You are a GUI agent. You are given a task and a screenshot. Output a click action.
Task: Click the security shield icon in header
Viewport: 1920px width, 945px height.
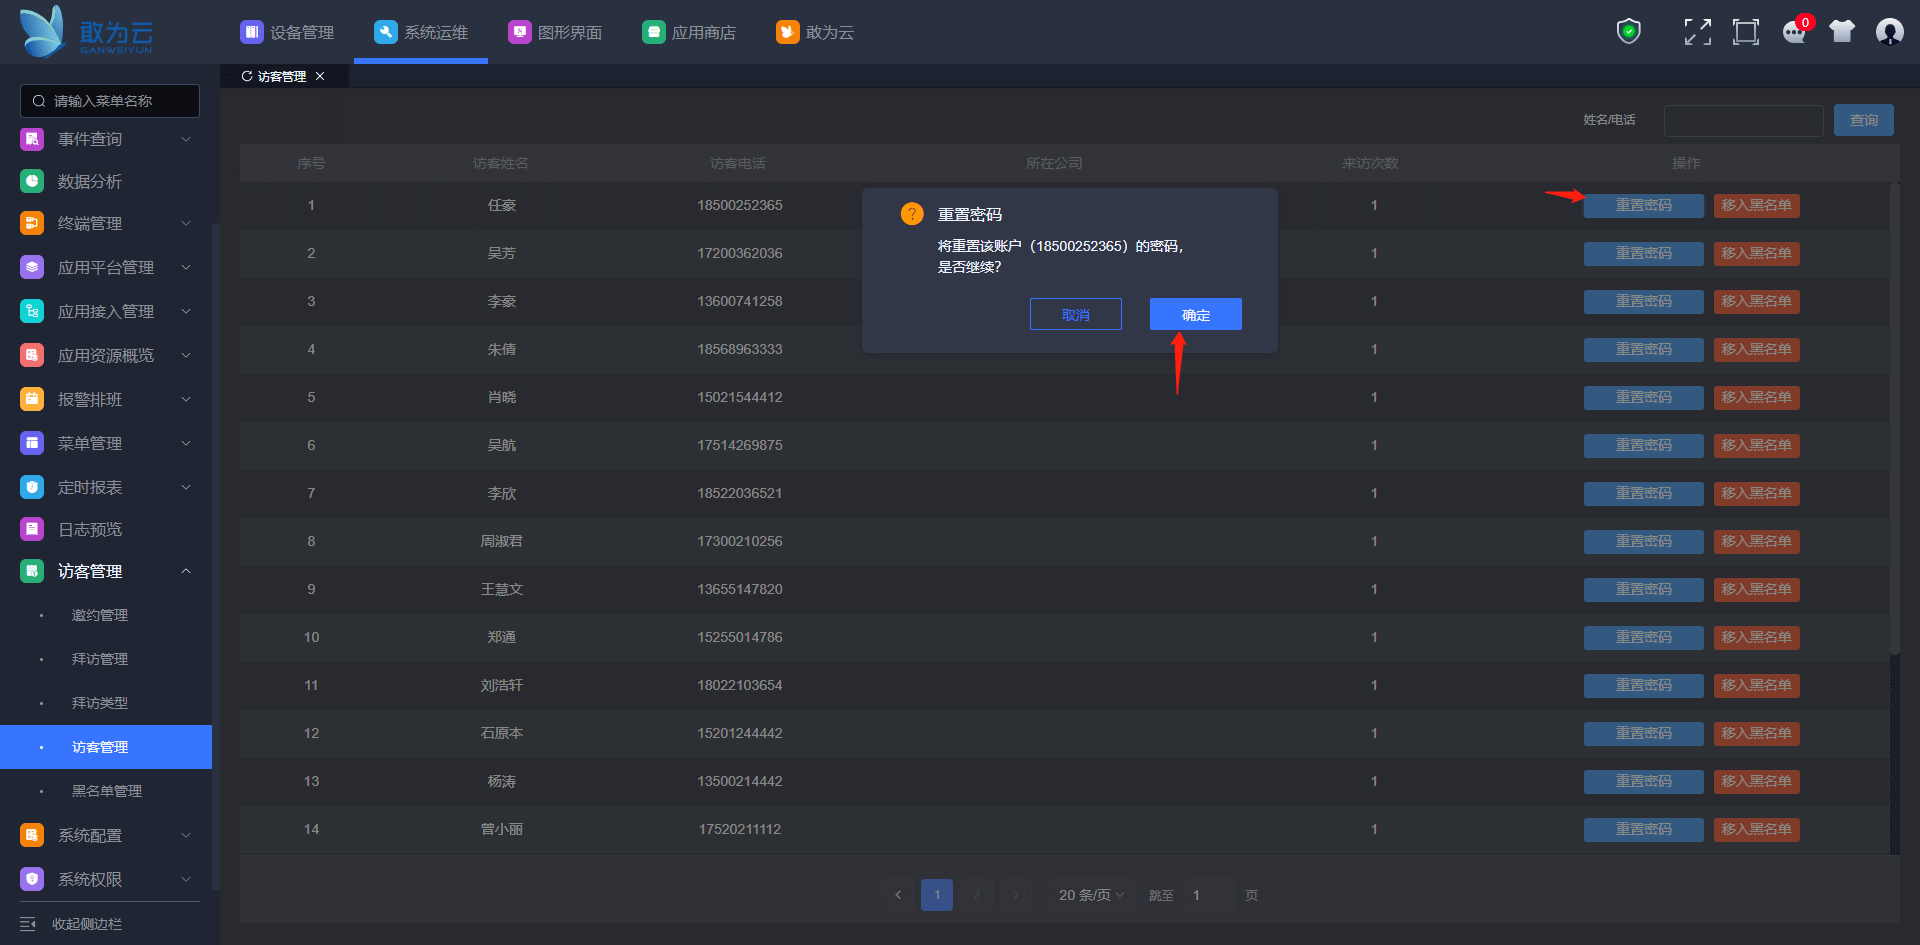click(x=1629, y=32)
